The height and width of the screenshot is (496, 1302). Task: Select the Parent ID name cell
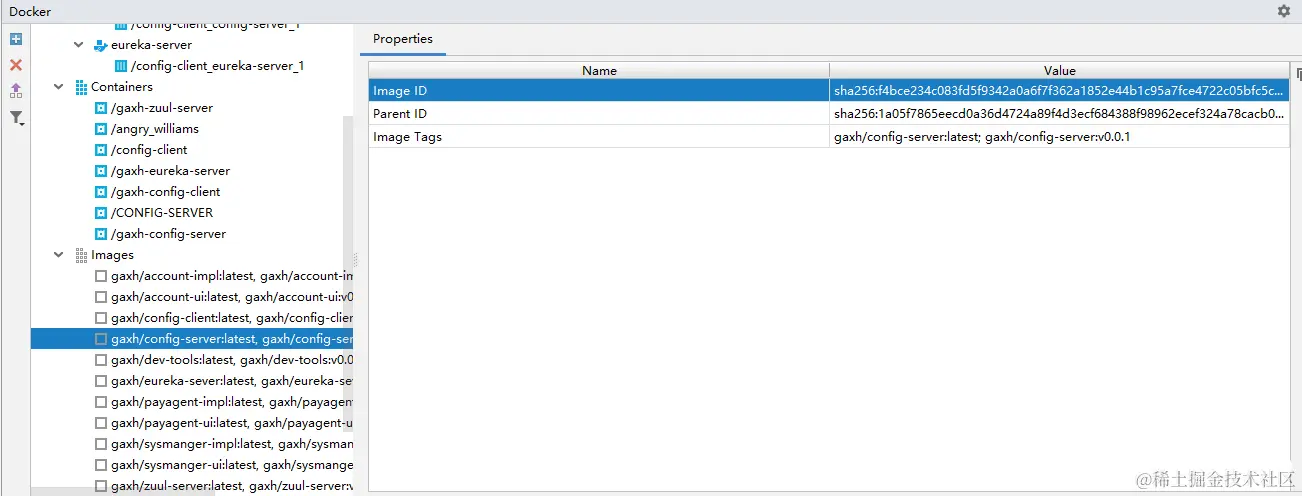pyautogui.click(x=599, y=114)
